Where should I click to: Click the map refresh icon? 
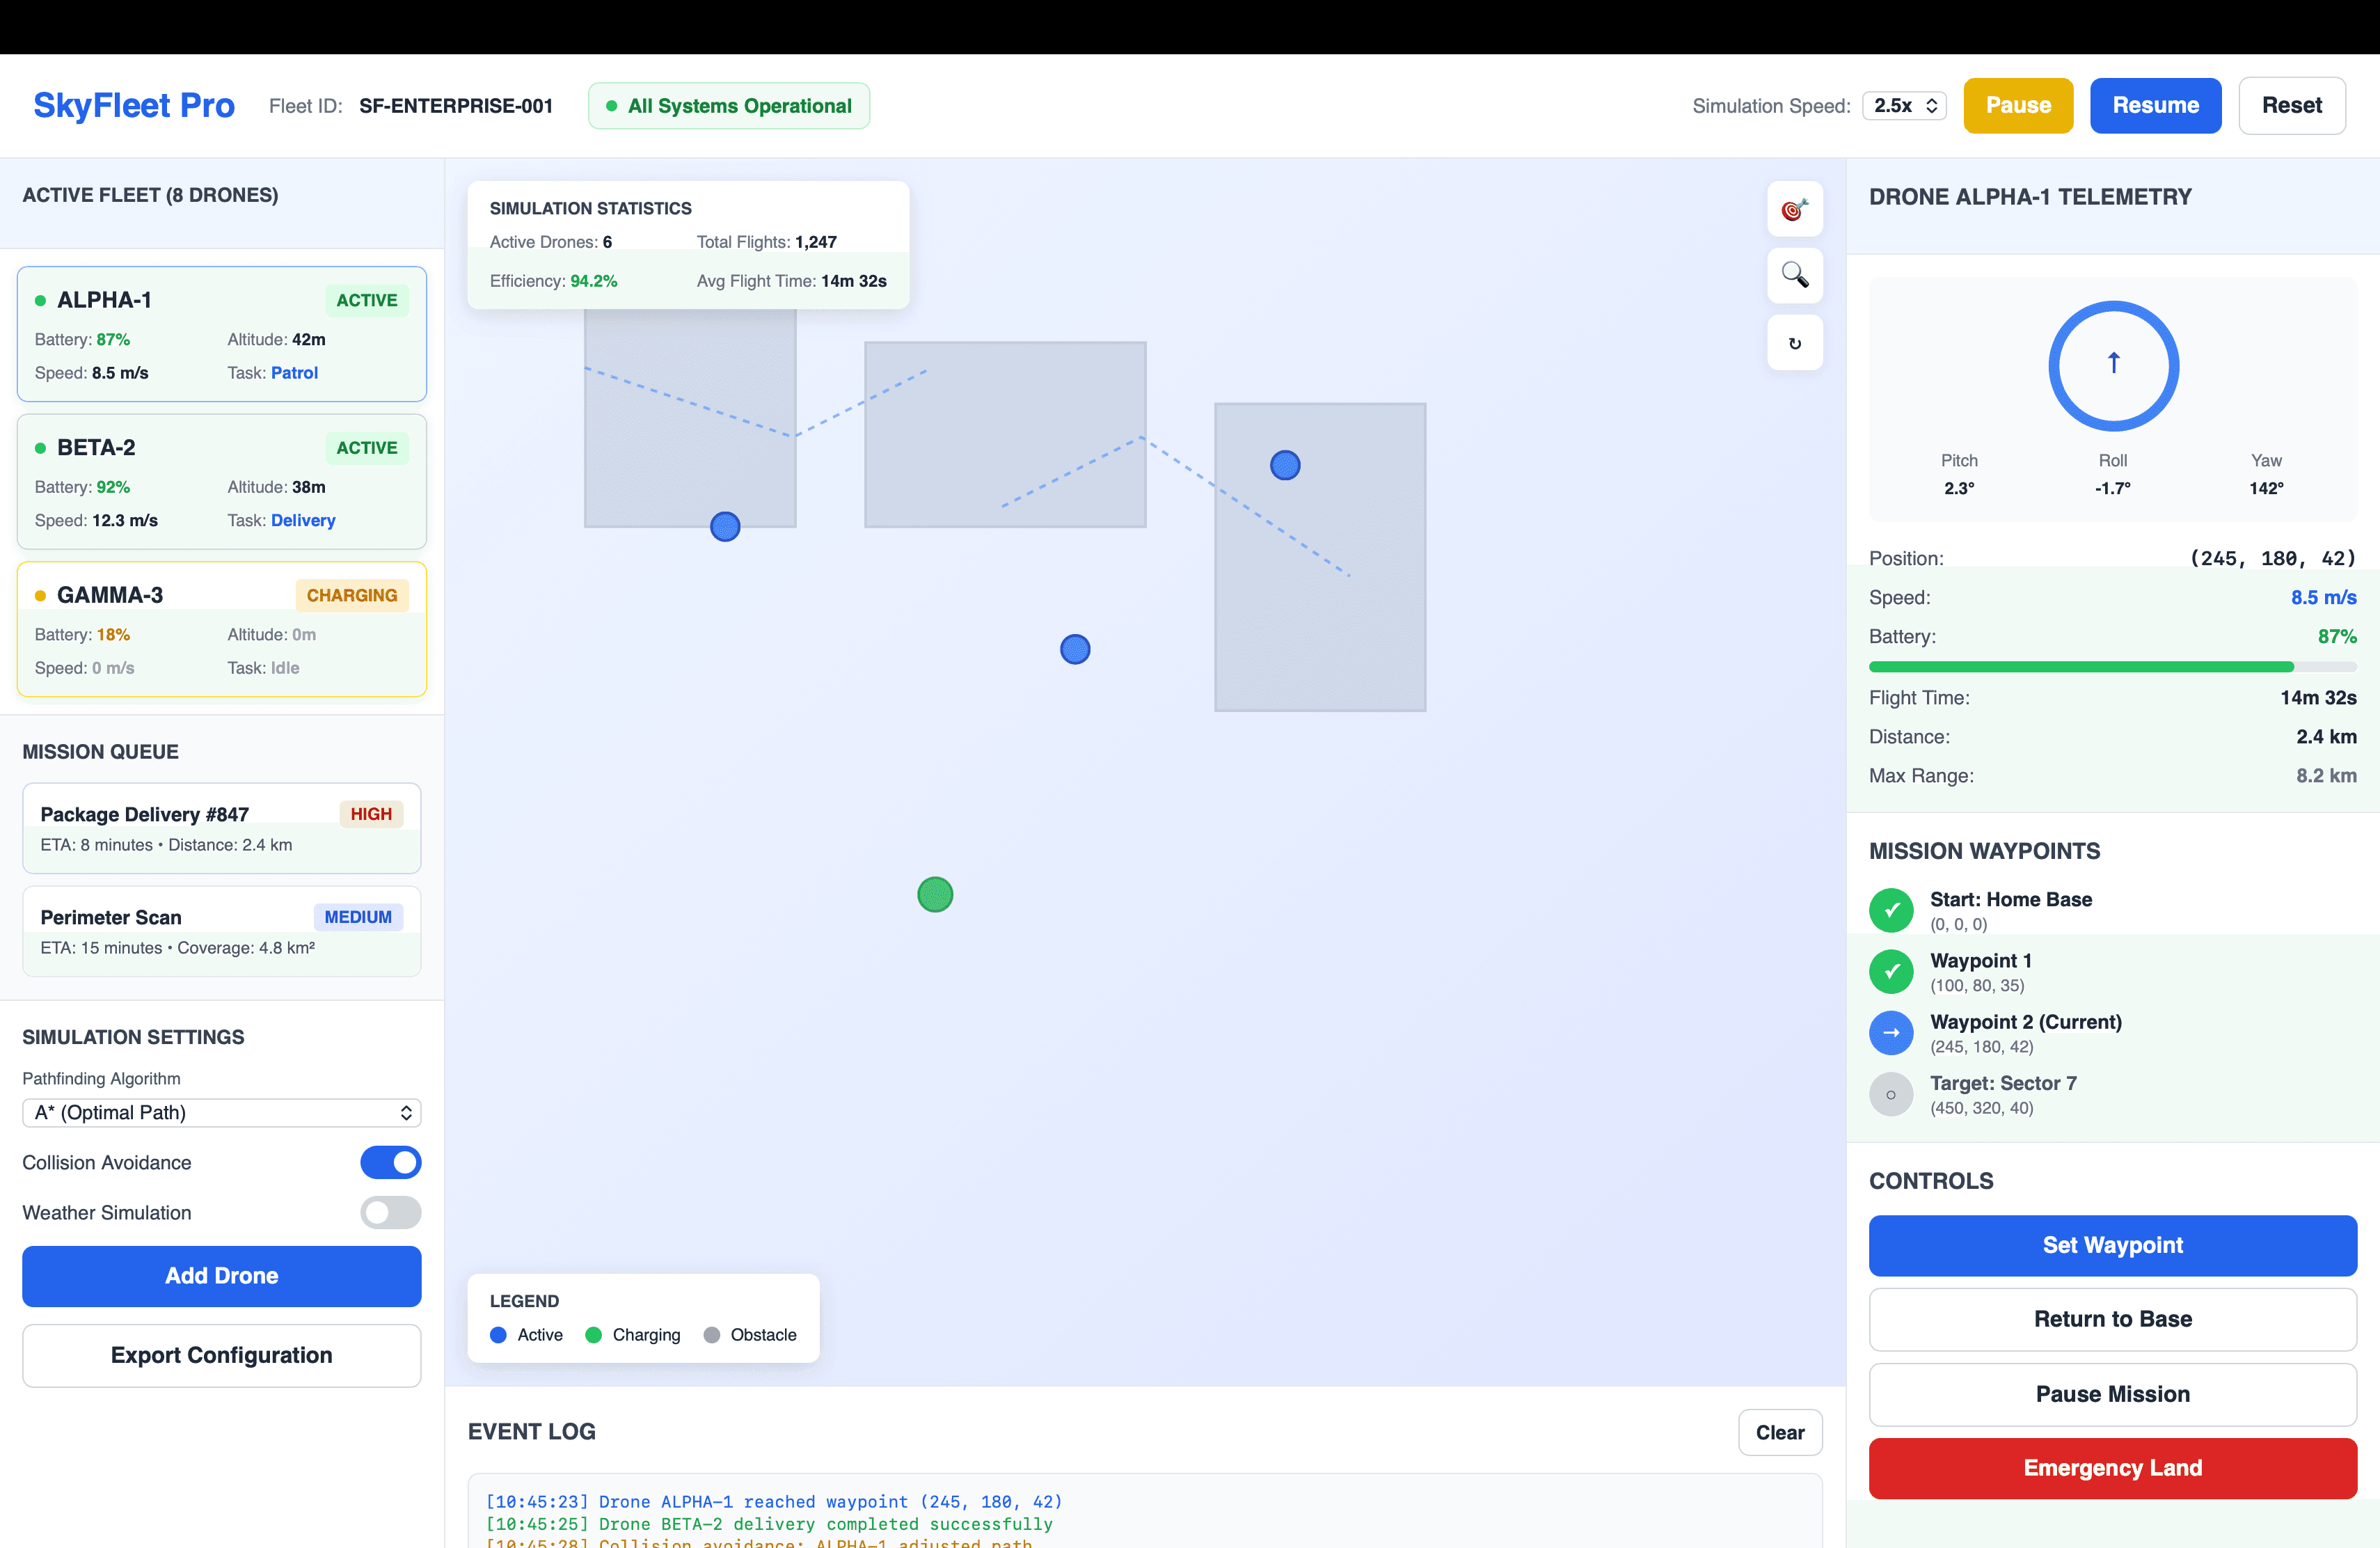[1794, 342]
